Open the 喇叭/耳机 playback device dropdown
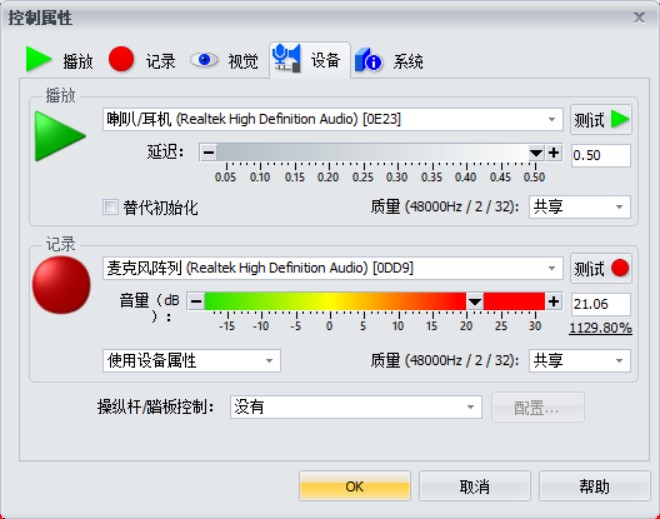 [333, 120]
